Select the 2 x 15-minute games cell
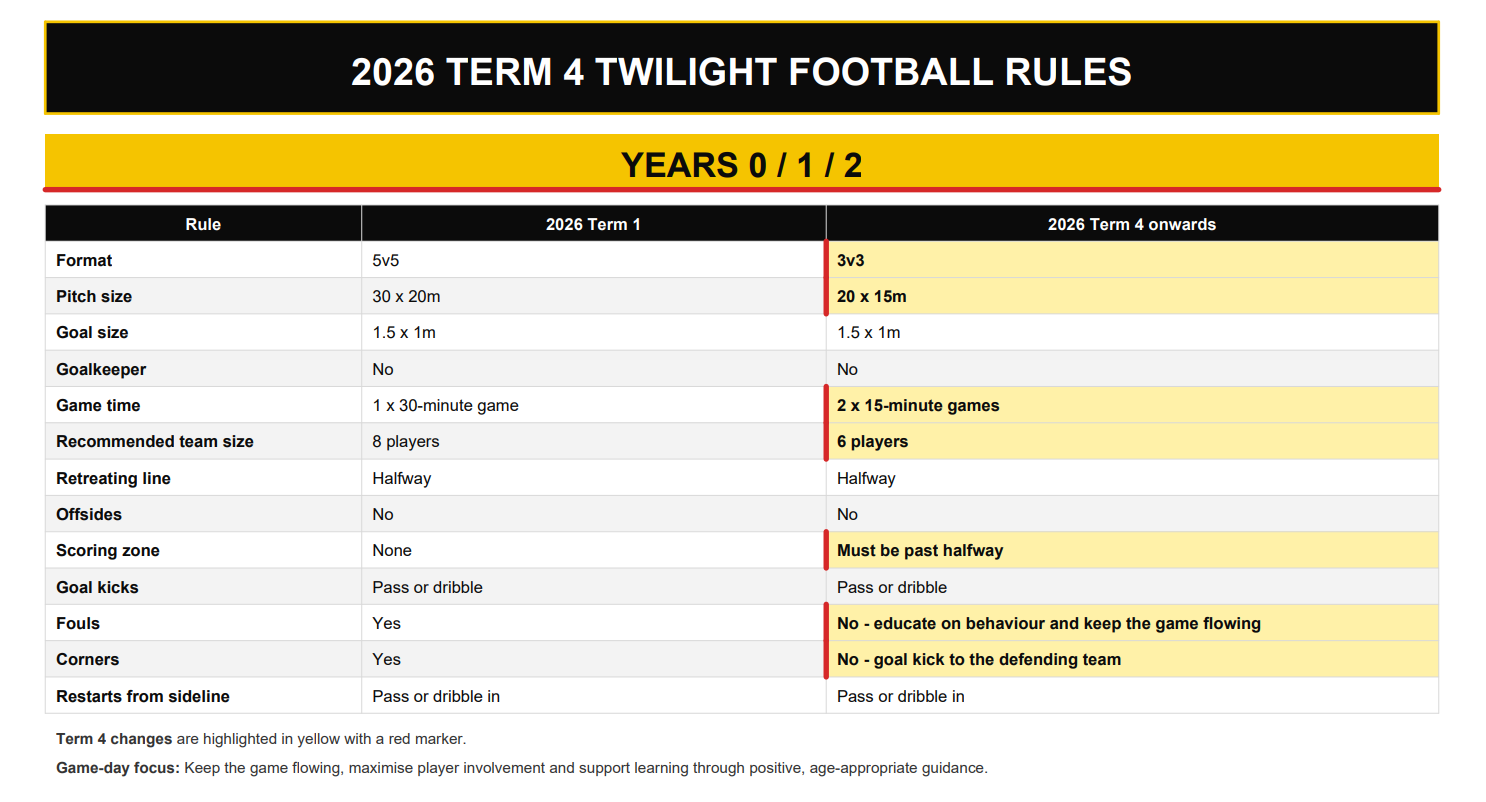 pos(1132,405)
